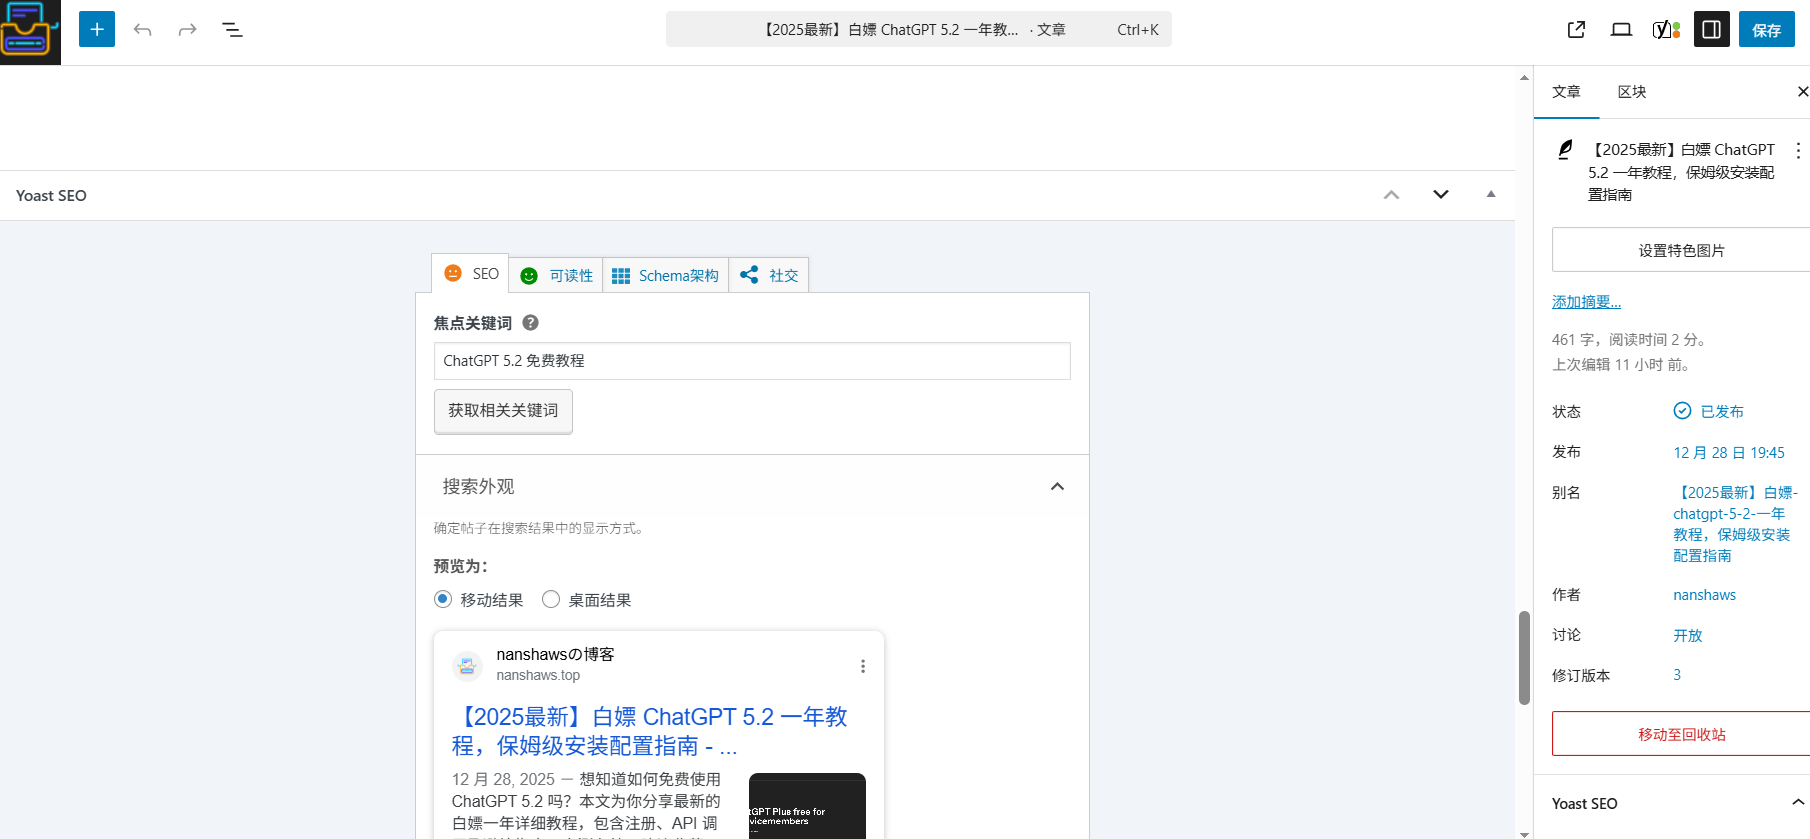This screenshot has width=1810, height=839.
Task: Open the document overview list icon
Action: click(232, 30)
